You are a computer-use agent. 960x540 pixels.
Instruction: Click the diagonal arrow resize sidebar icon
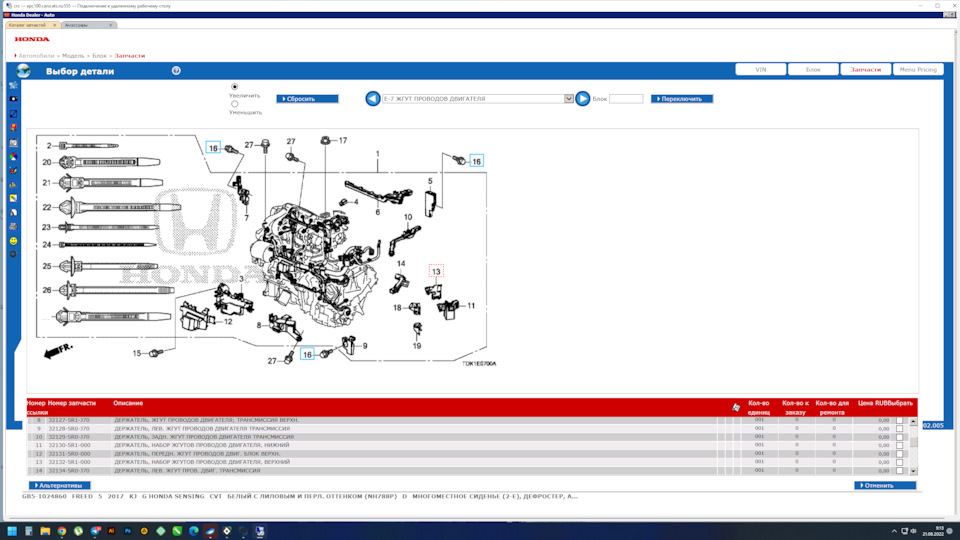point(13,113)
